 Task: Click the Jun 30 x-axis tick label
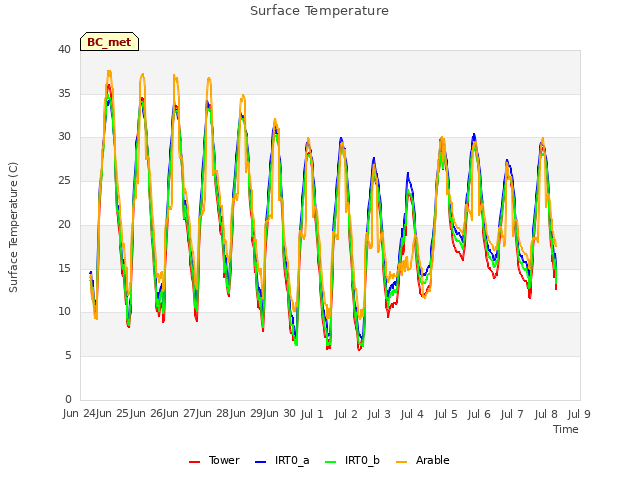pos(279,413)
